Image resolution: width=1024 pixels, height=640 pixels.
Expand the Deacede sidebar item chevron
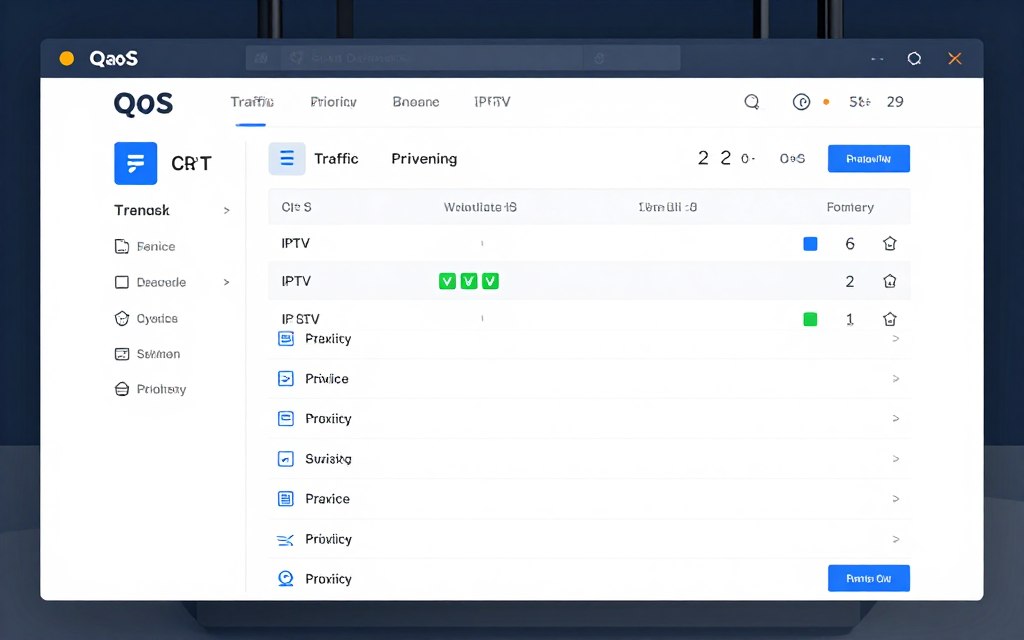(227, 282)
